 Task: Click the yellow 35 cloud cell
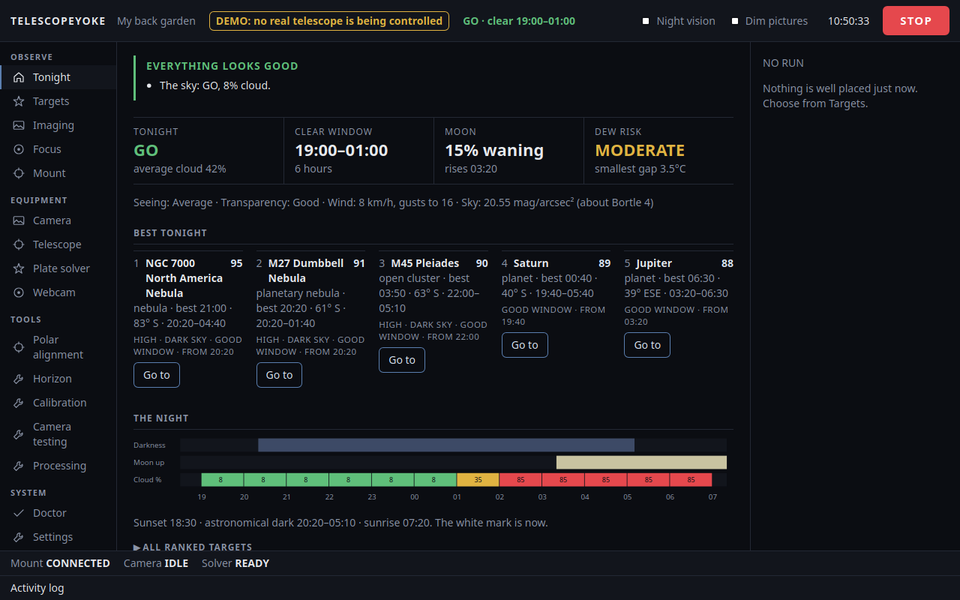478,479
